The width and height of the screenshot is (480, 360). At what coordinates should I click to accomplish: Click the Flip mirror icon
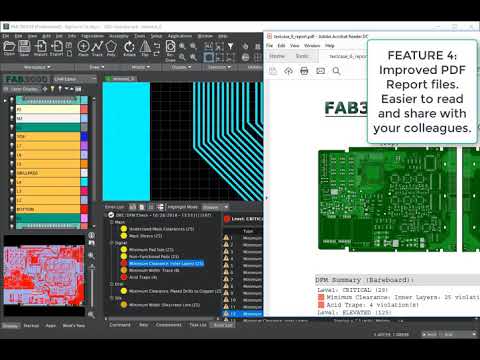tap(145, 47)
